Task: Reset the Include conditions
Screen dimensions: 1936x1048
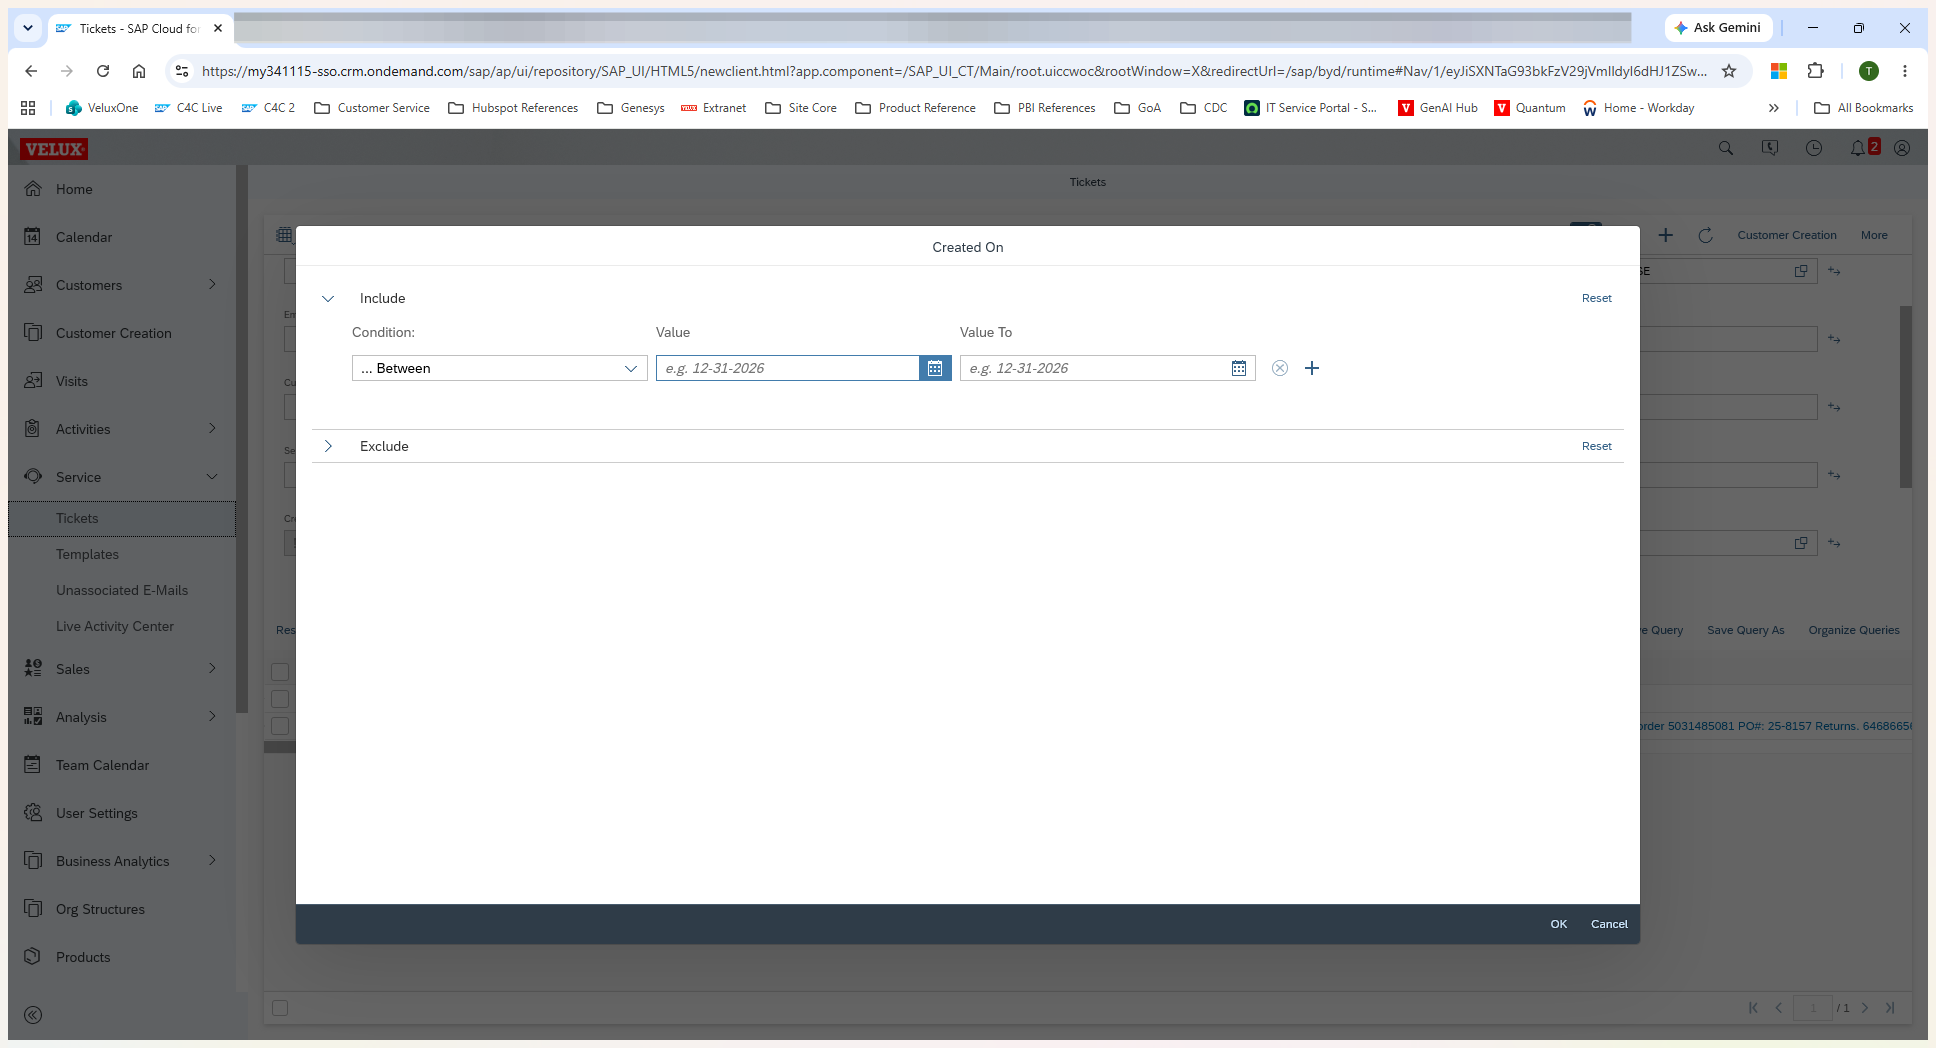Action: coord(1597,298)
